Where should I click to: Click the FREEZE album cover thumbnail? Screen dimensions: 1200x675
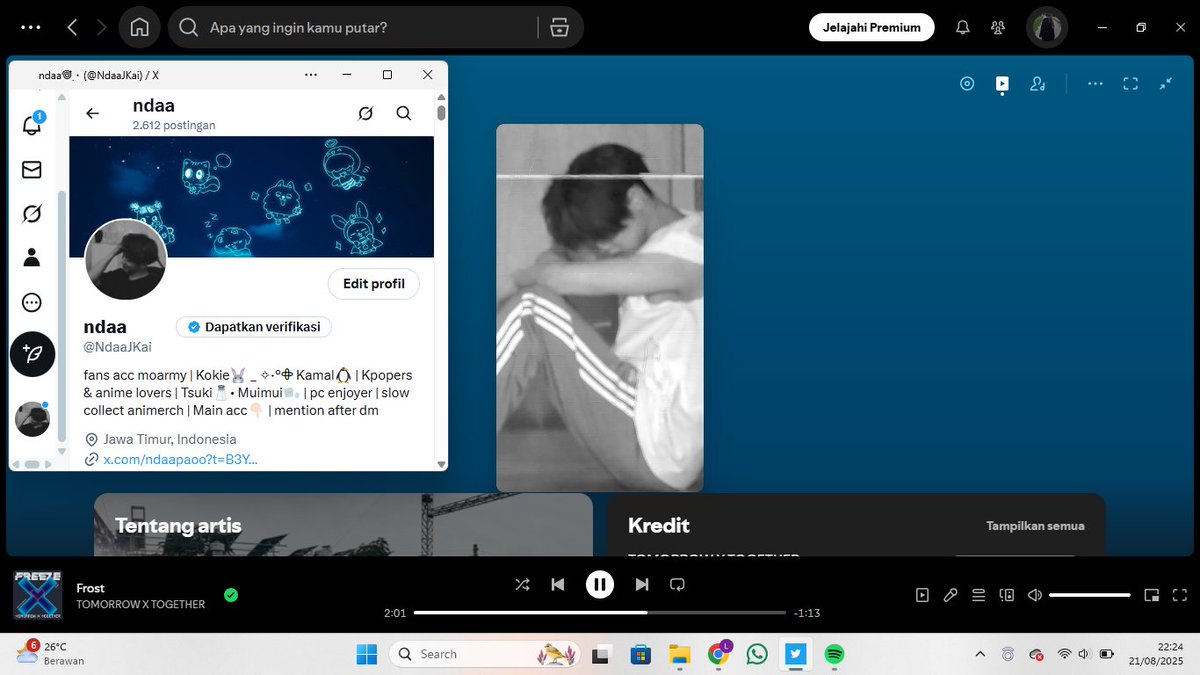(38, 595)
